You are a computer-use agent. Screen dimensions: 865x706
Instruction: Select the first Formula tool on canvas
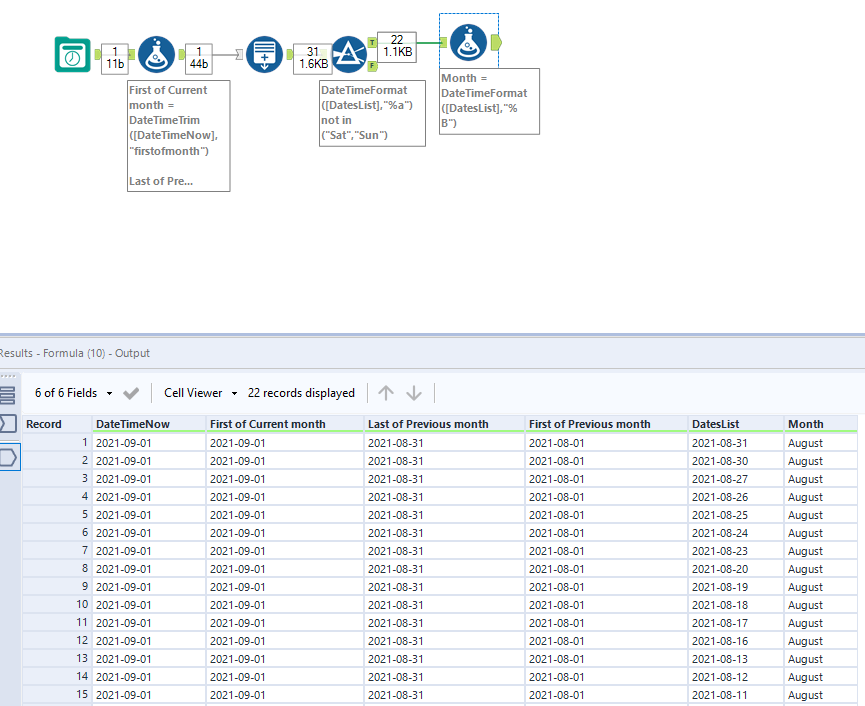pos(156,55)
